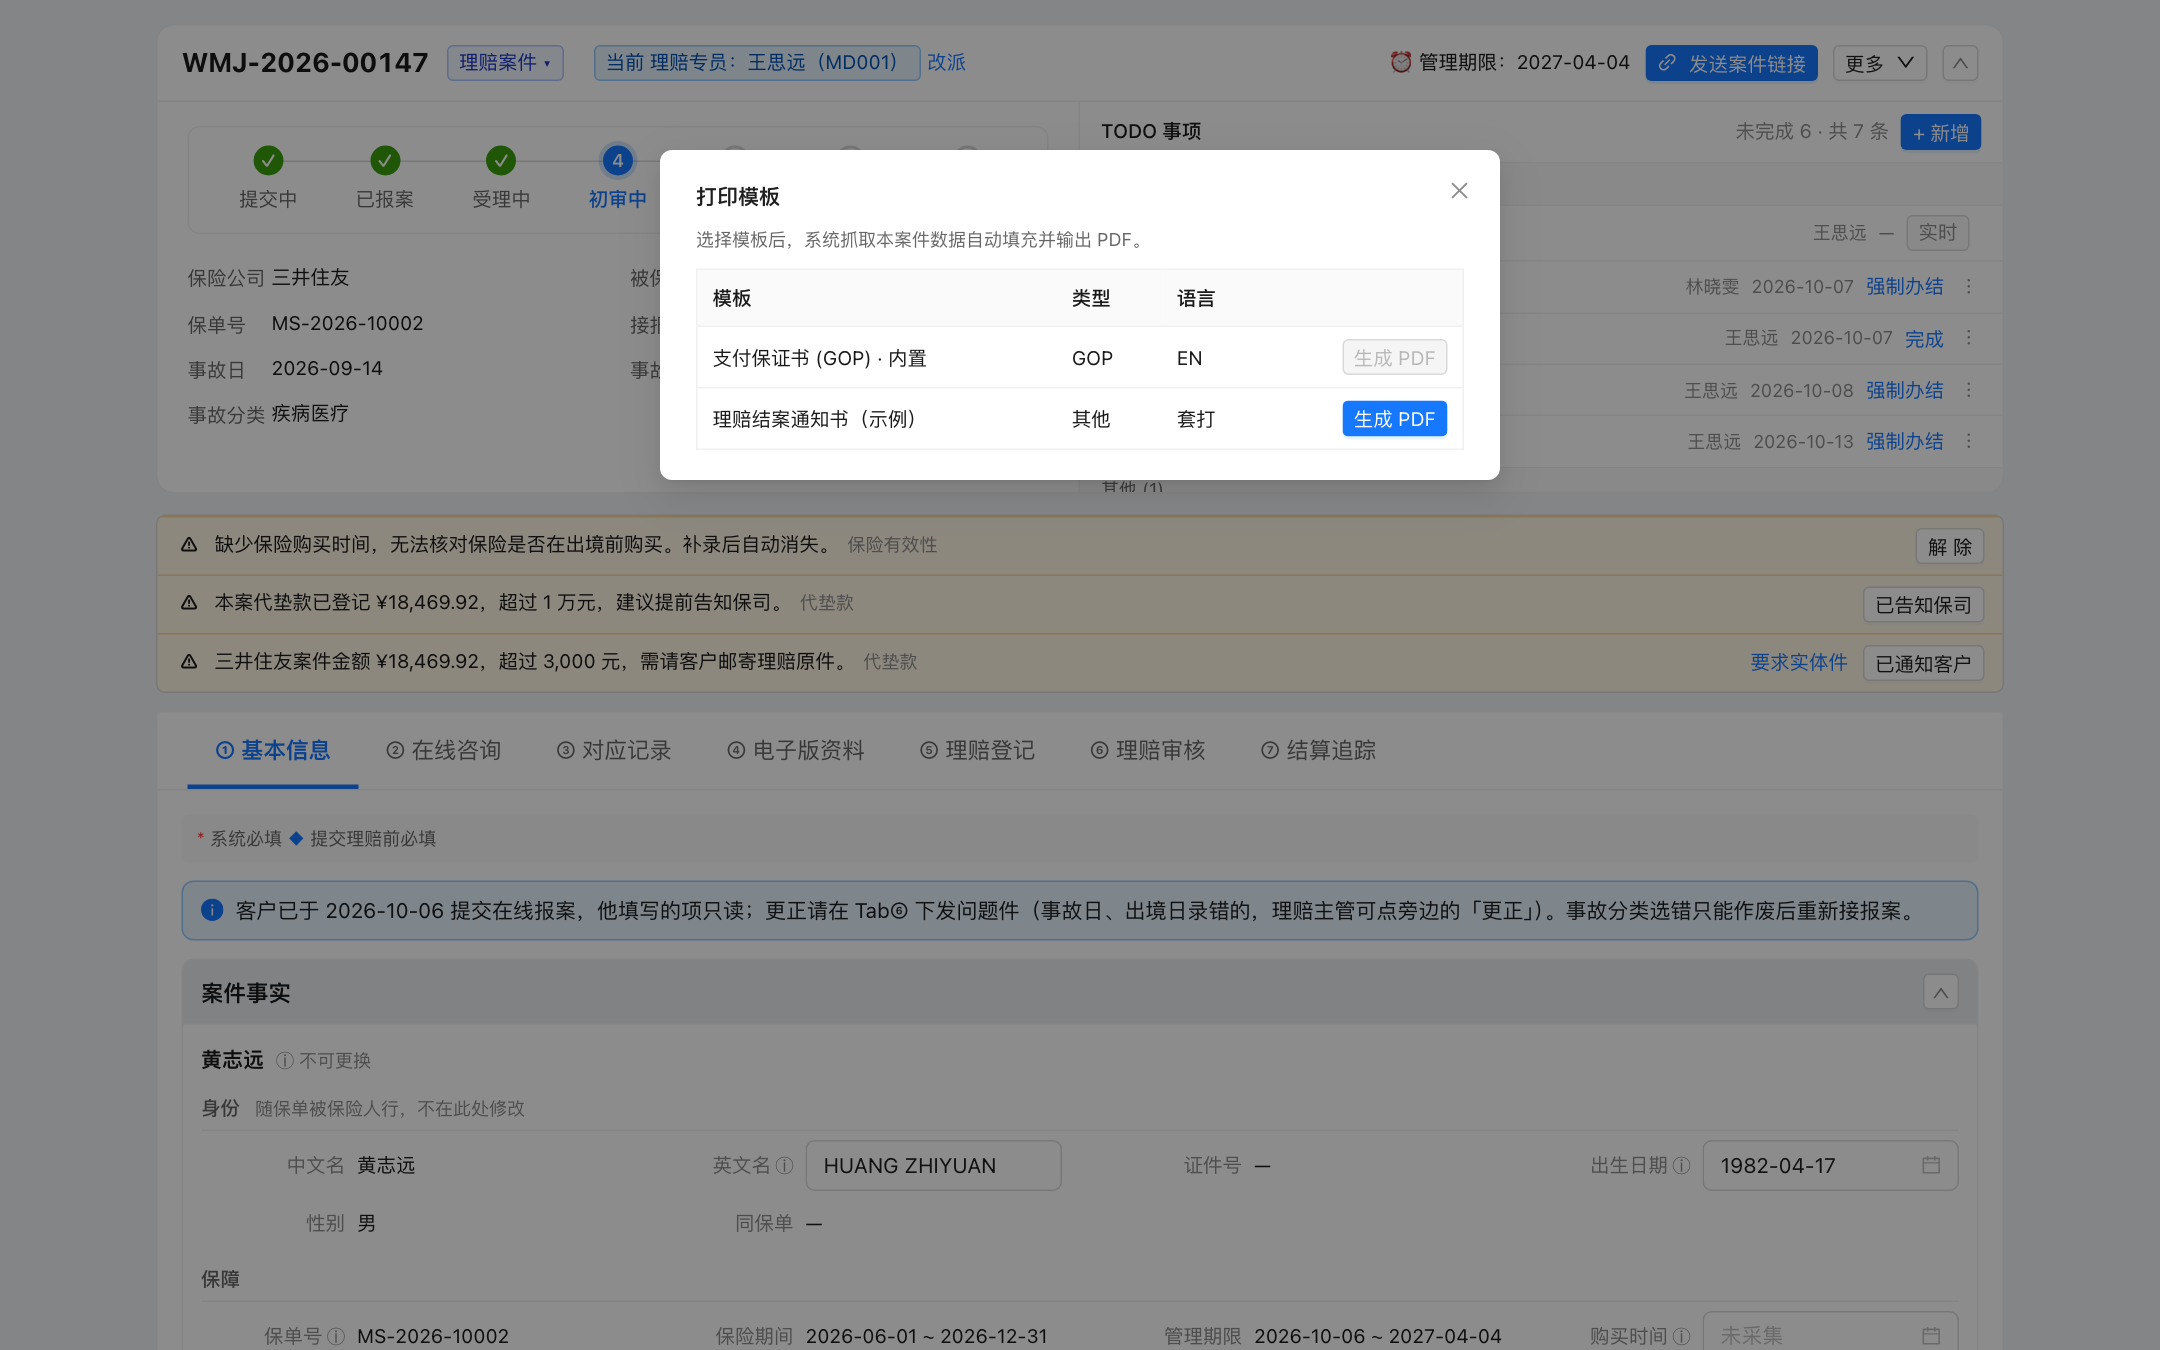Click the info icon next to 购买时间
This screenshot has width=2160, height=1350.
1681,1337
